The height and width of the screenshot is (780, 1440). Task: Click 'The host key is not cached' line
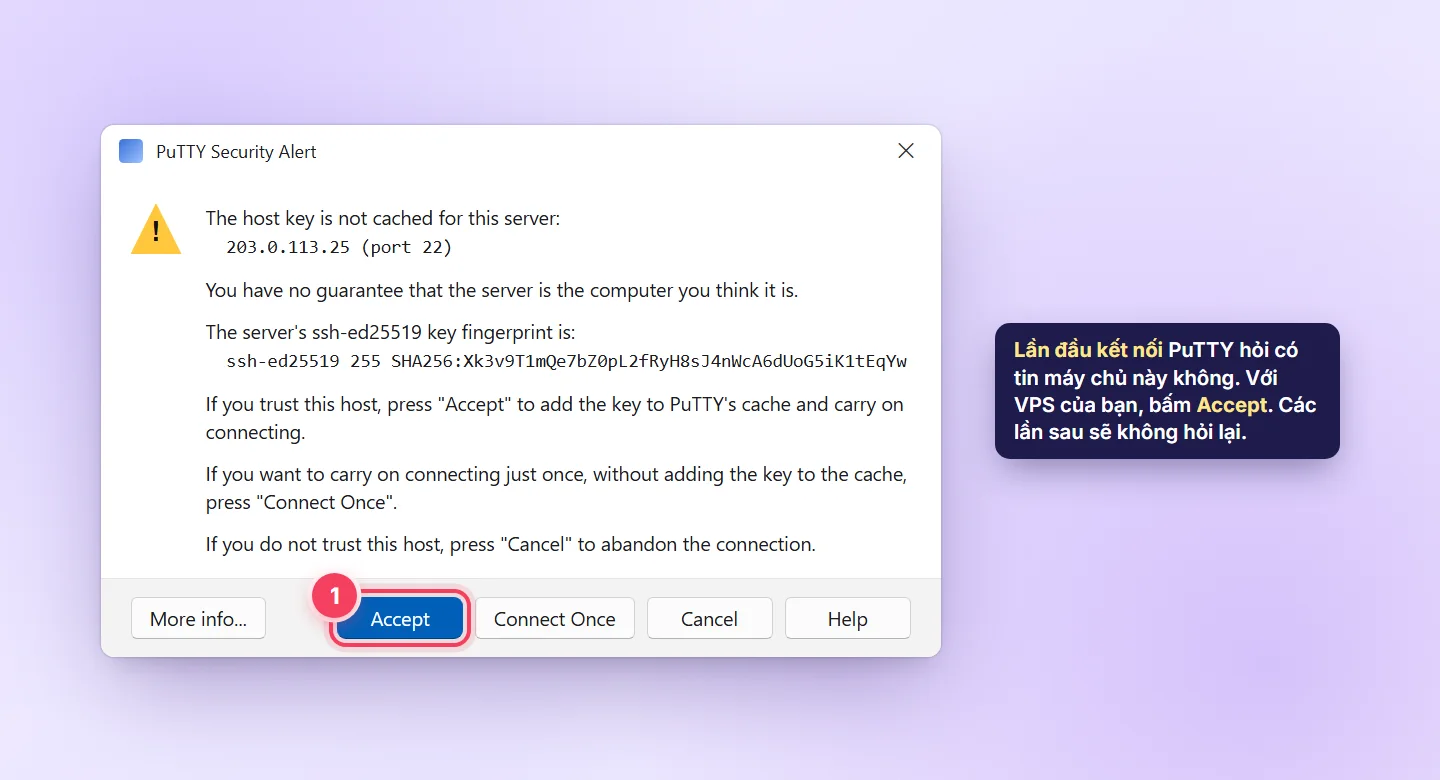click(x=383, y=219)
